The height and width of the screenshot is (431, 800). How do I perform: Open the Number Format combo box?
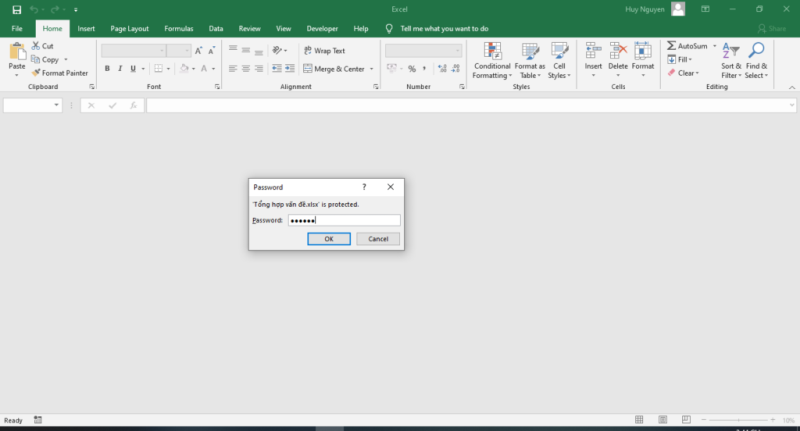click(x=423, y=50)
